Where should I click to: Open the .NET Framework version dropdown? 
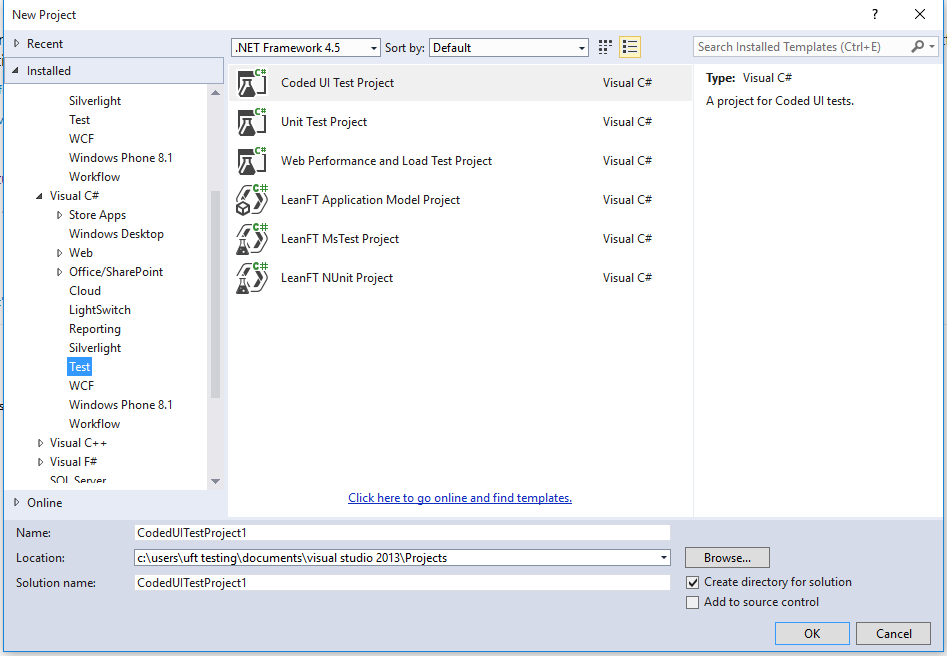pyautogui.click(x=306, y=48)
